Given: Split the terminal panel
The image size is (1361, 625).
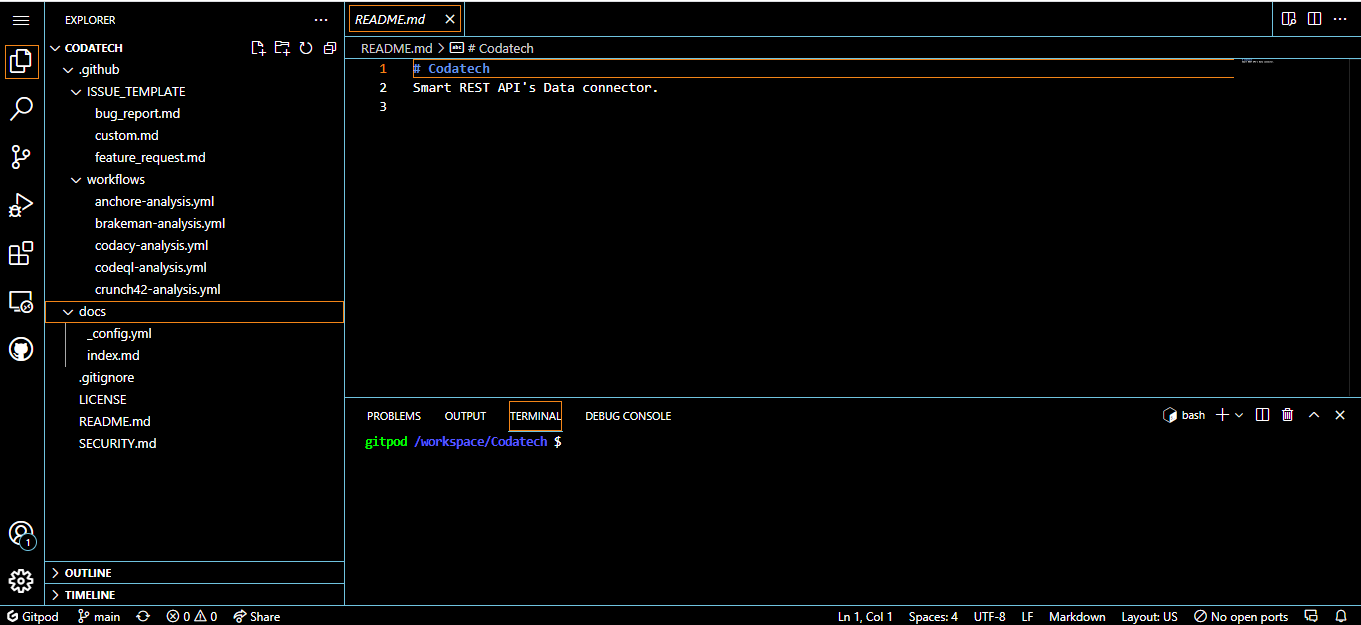Looking at the screenshot, I should (1263, 415).
